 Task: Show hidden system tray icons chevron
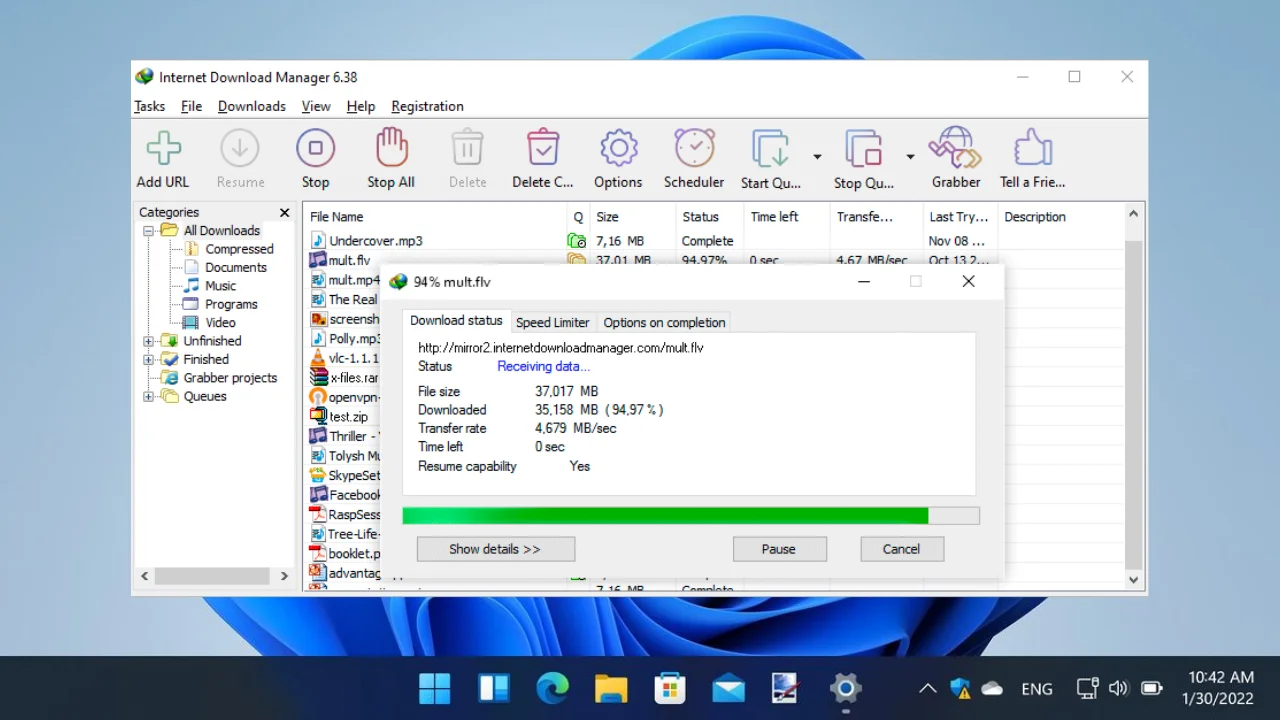(x=928, y=688)
